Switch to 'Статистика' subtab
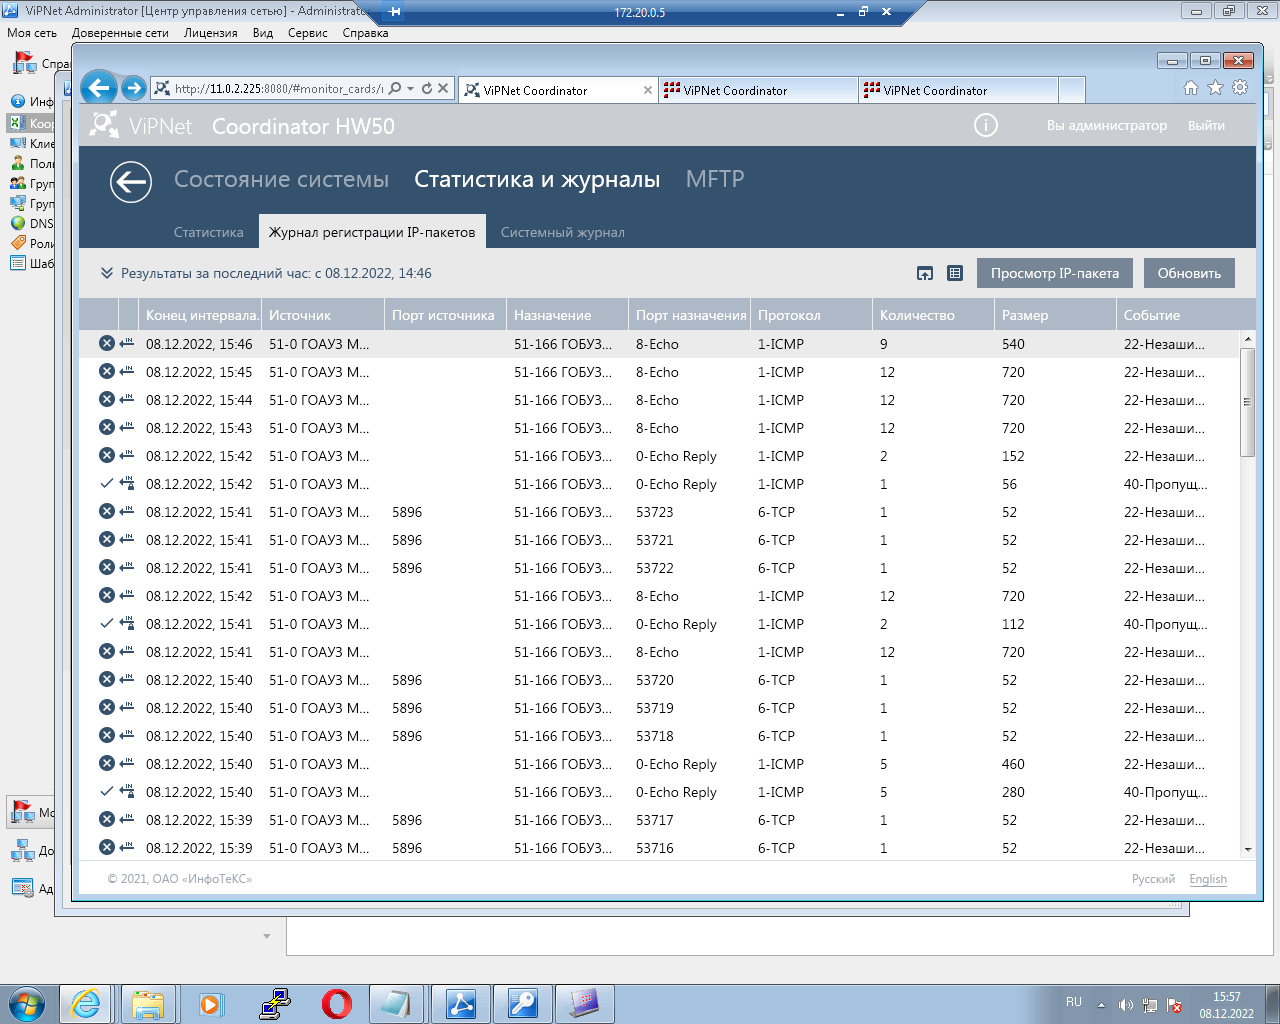 pos(208,232)
